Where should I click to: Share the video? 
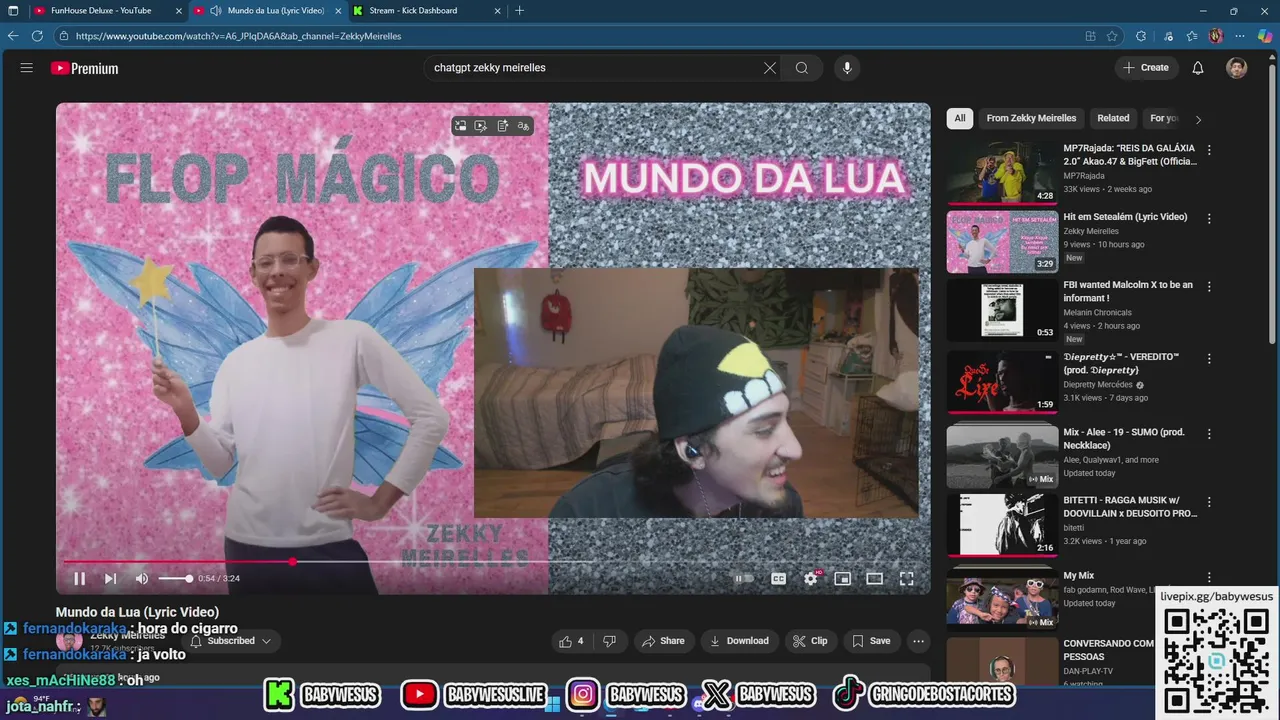pyautogui.click(x=664, y=641)
